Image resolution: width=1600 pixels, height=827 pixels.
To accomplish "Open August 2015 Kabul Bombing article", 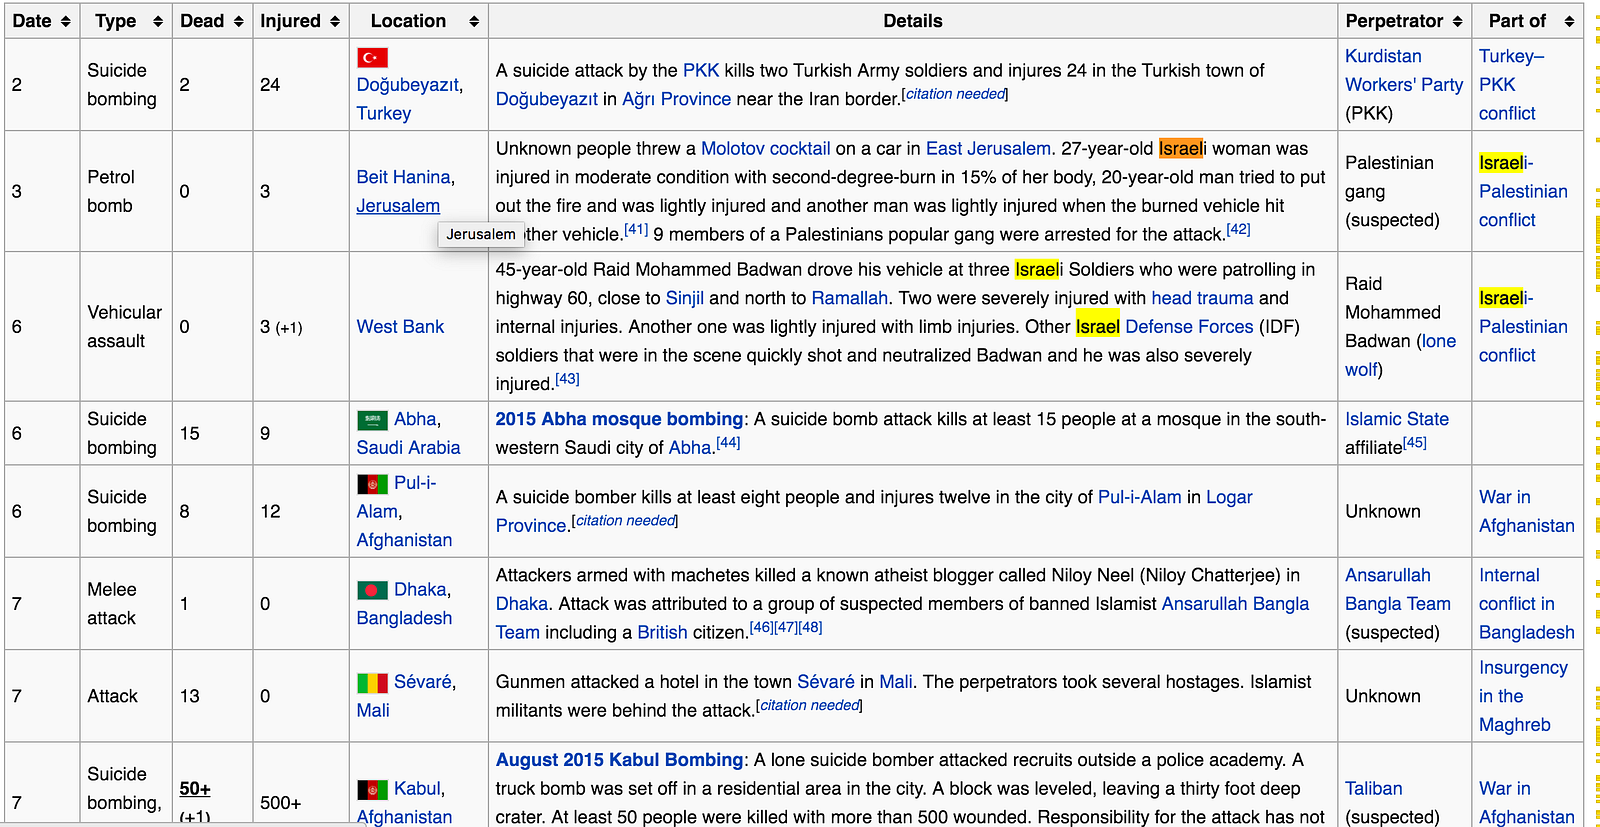I will (619, 760).
